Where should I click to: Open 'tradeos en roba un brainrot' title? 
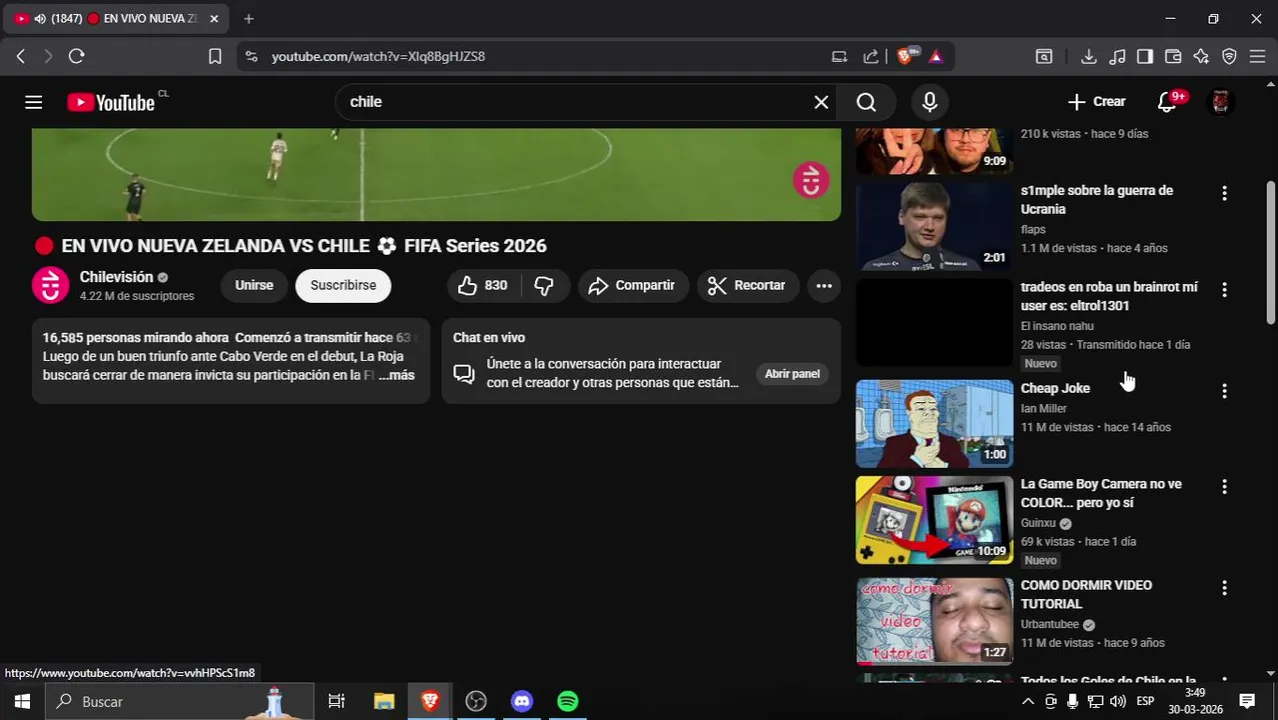1109,296
